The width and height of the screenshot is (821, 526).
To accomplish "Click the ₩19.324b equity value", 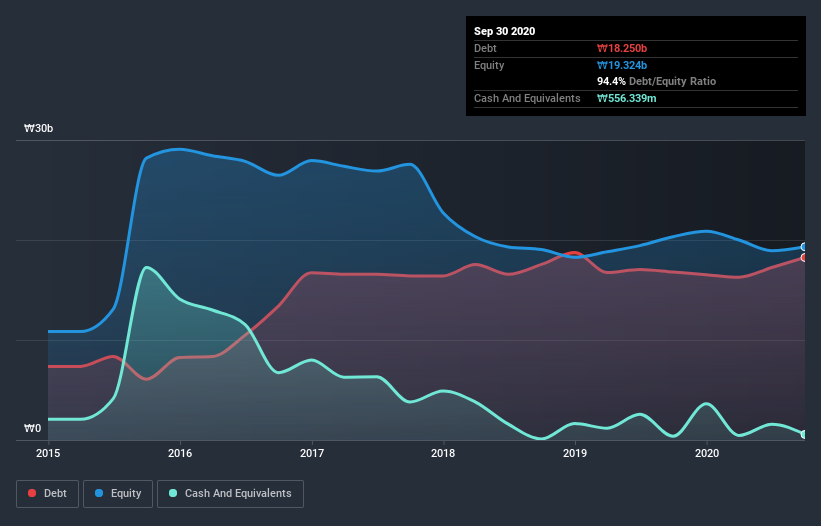I will click(x=622, y=66).
